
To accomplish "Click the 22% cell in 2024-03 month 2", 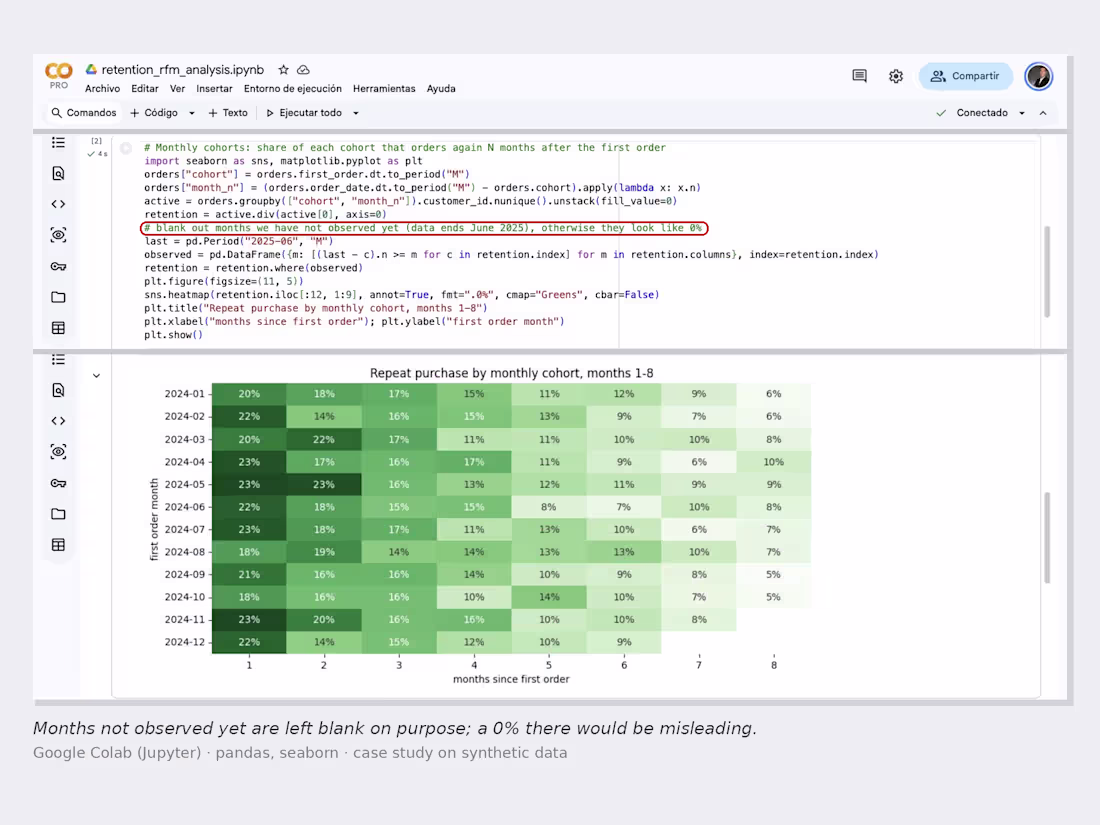I will coord(323,439).
